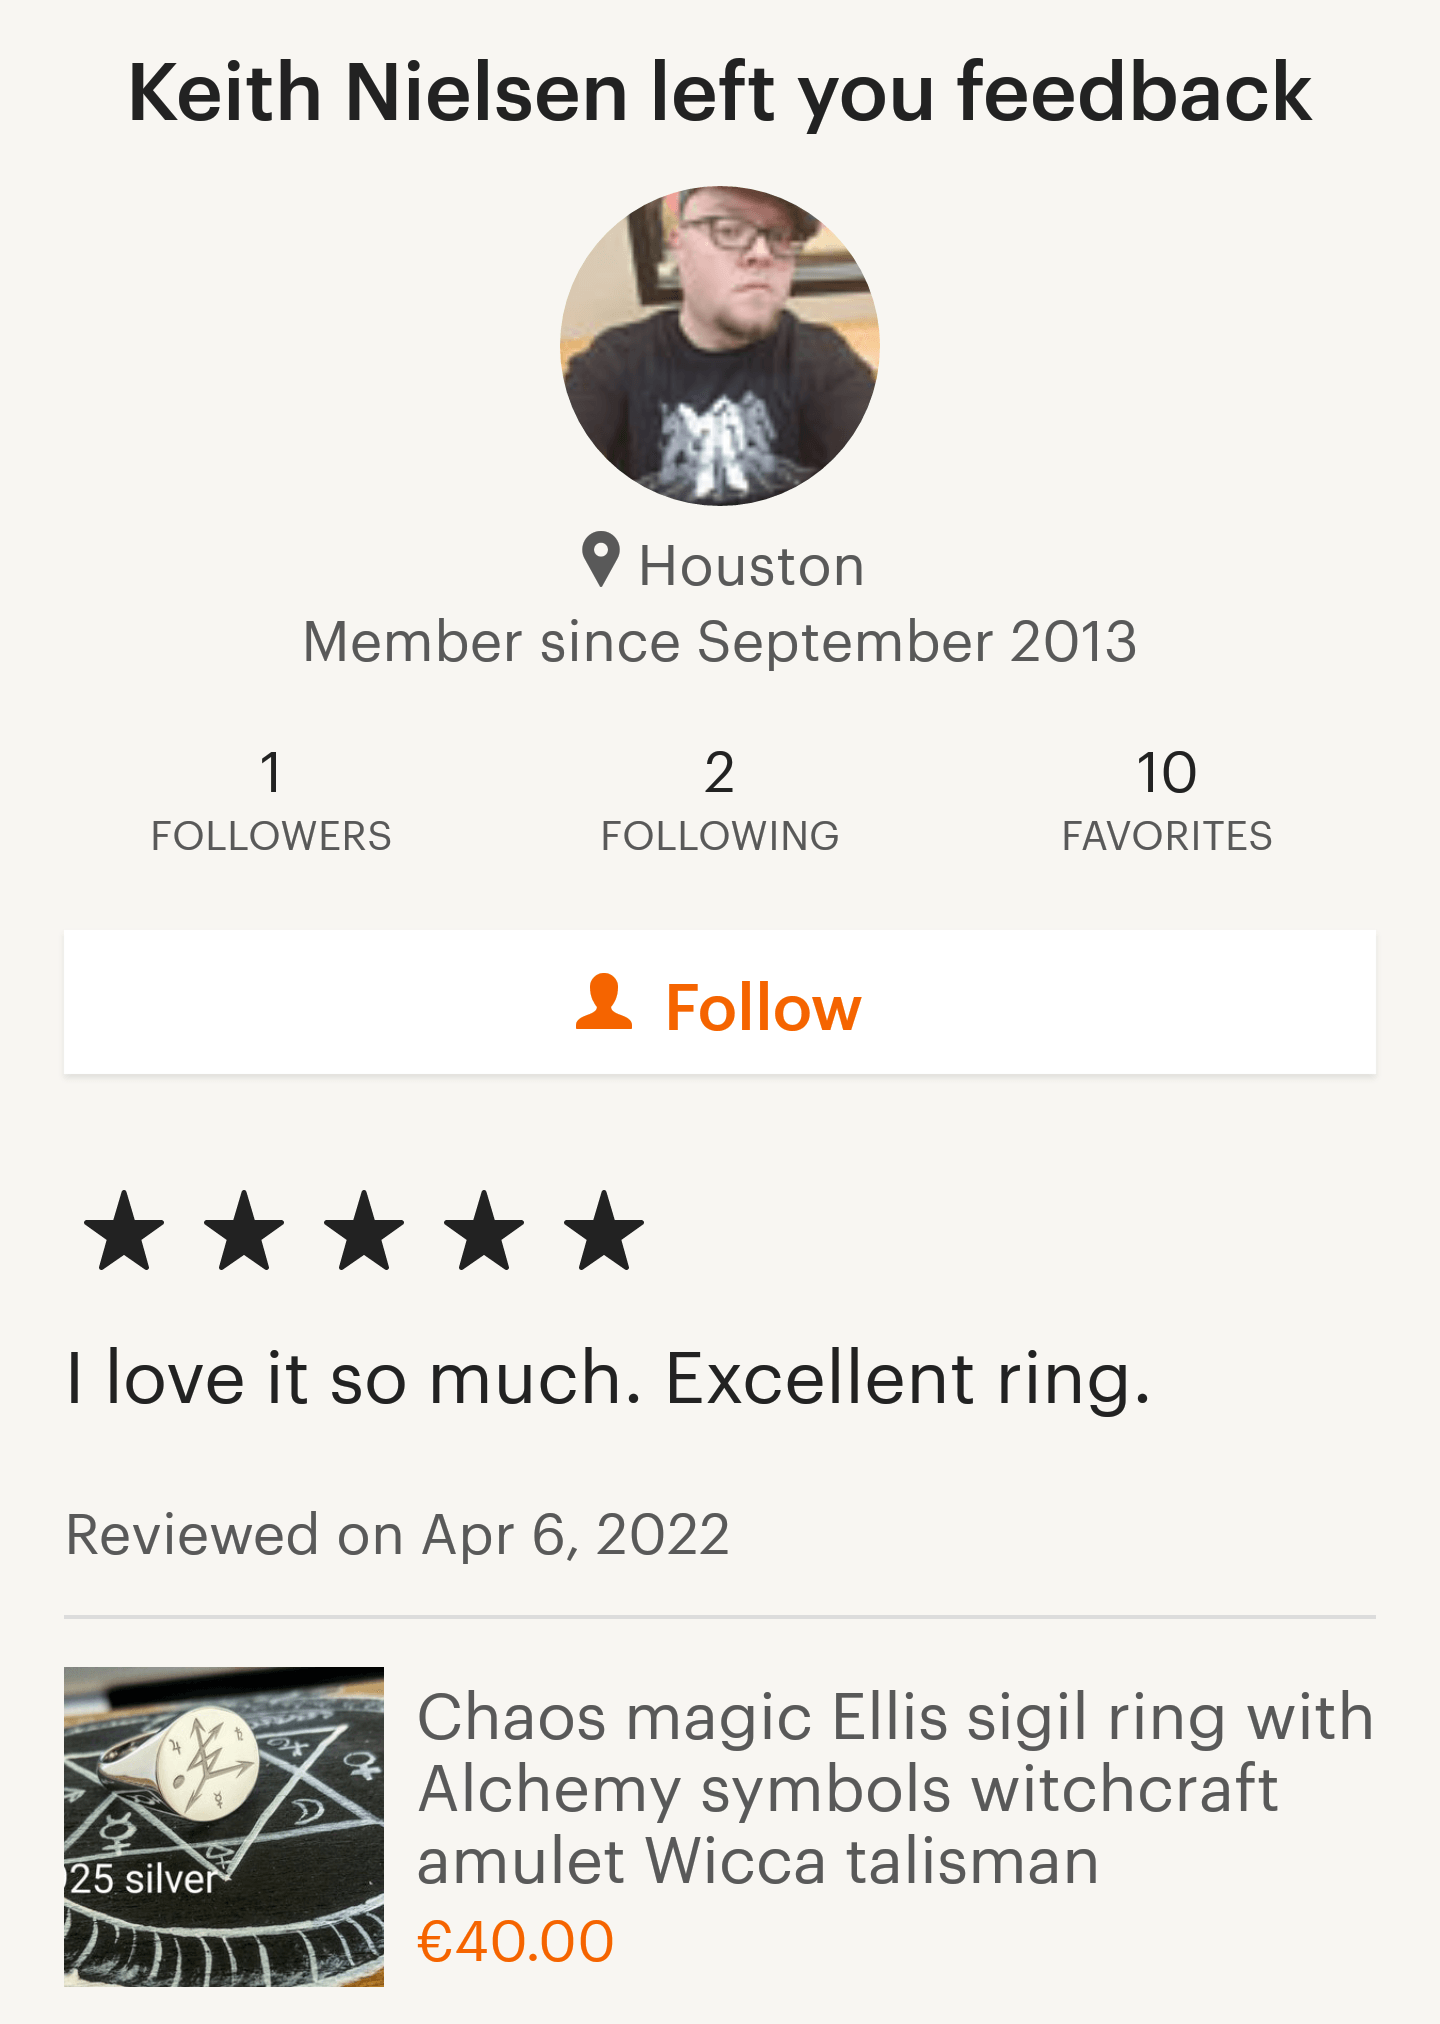
Task: Click the Houston location text
Action: click(751, 566)
